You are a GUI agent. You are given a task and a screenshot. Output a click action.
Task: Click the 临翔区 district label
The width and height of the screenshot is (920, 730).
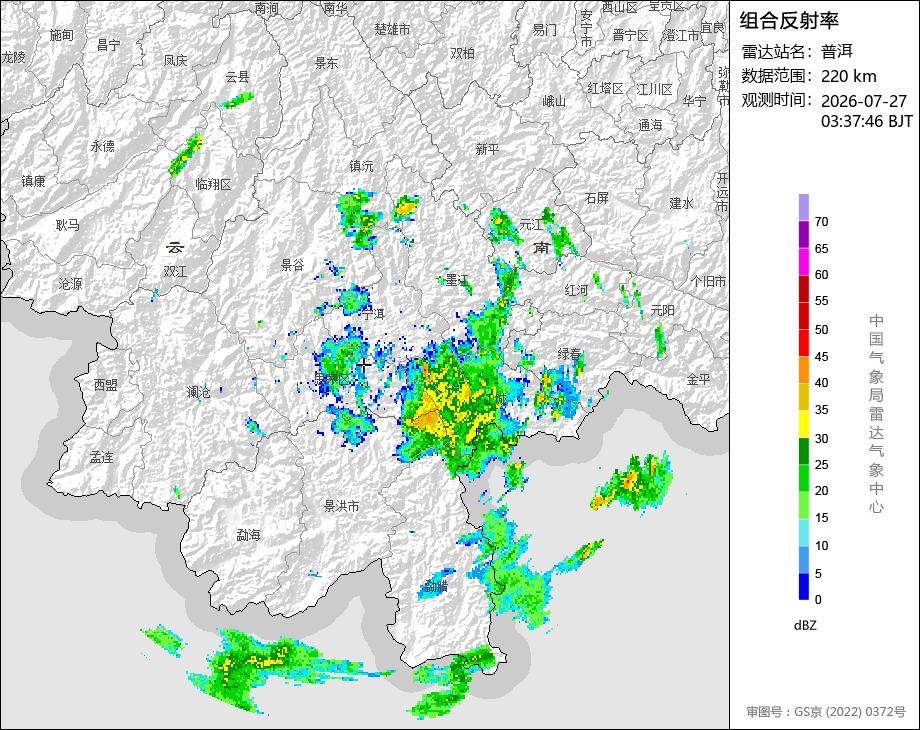coord(213,184)
